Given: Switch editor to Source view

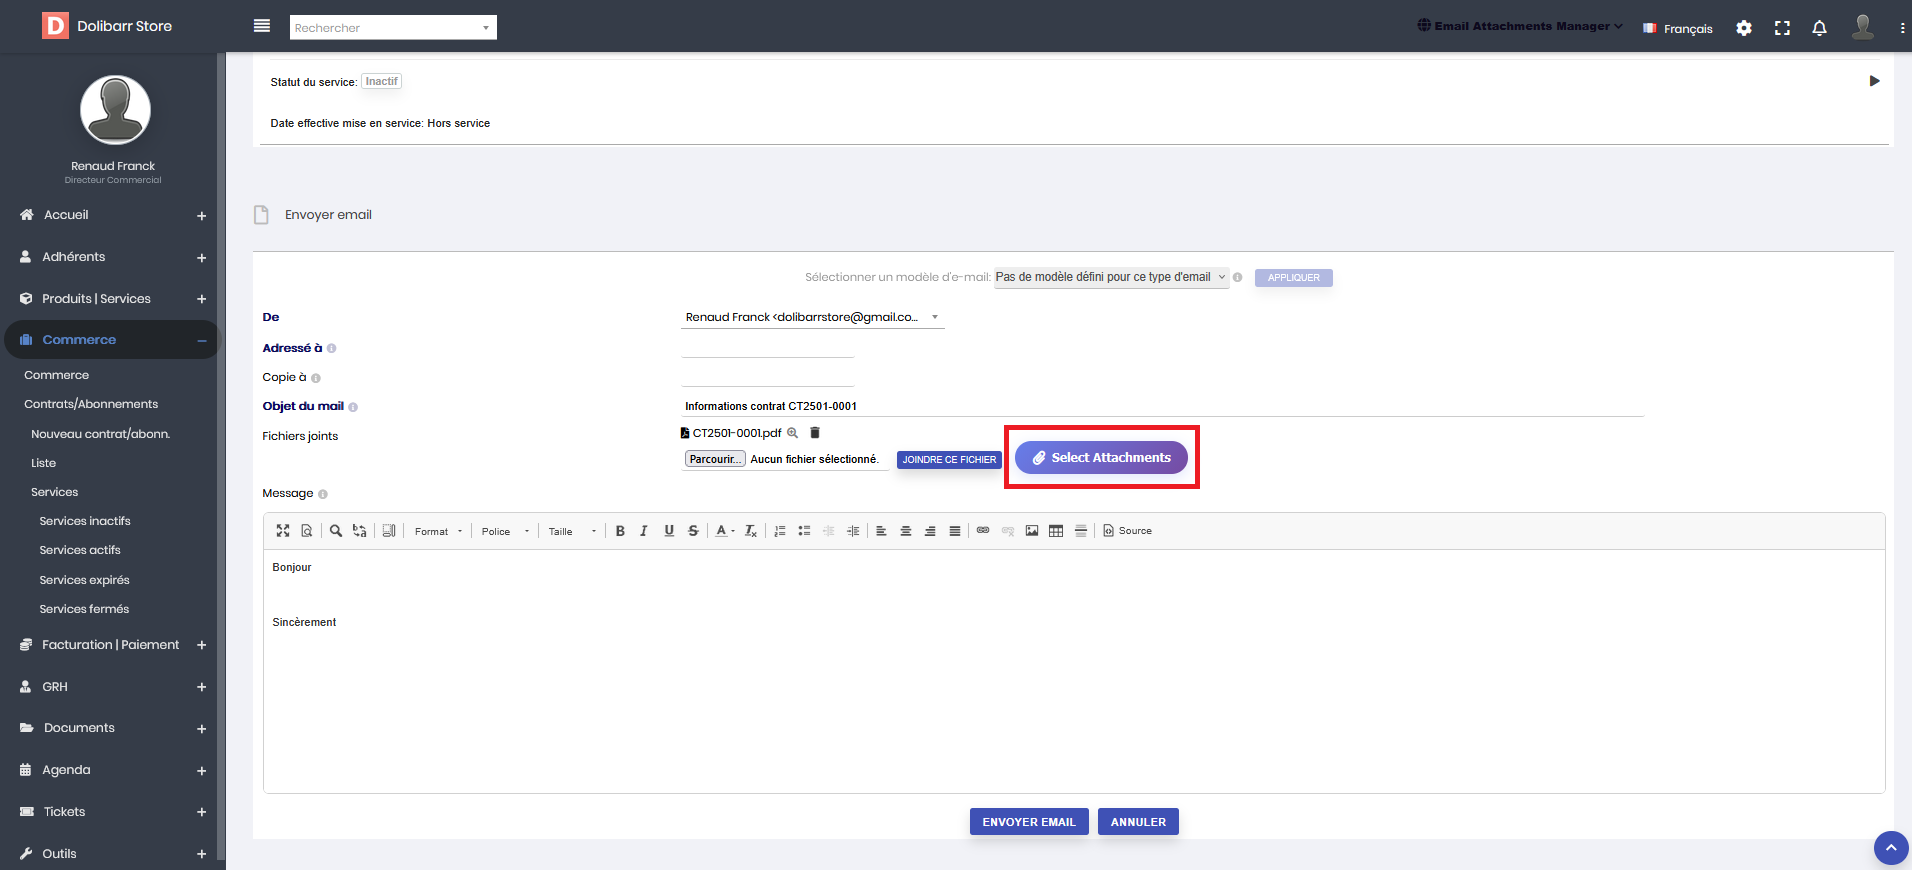Looking at the screenshot, I should (1128, 531).
